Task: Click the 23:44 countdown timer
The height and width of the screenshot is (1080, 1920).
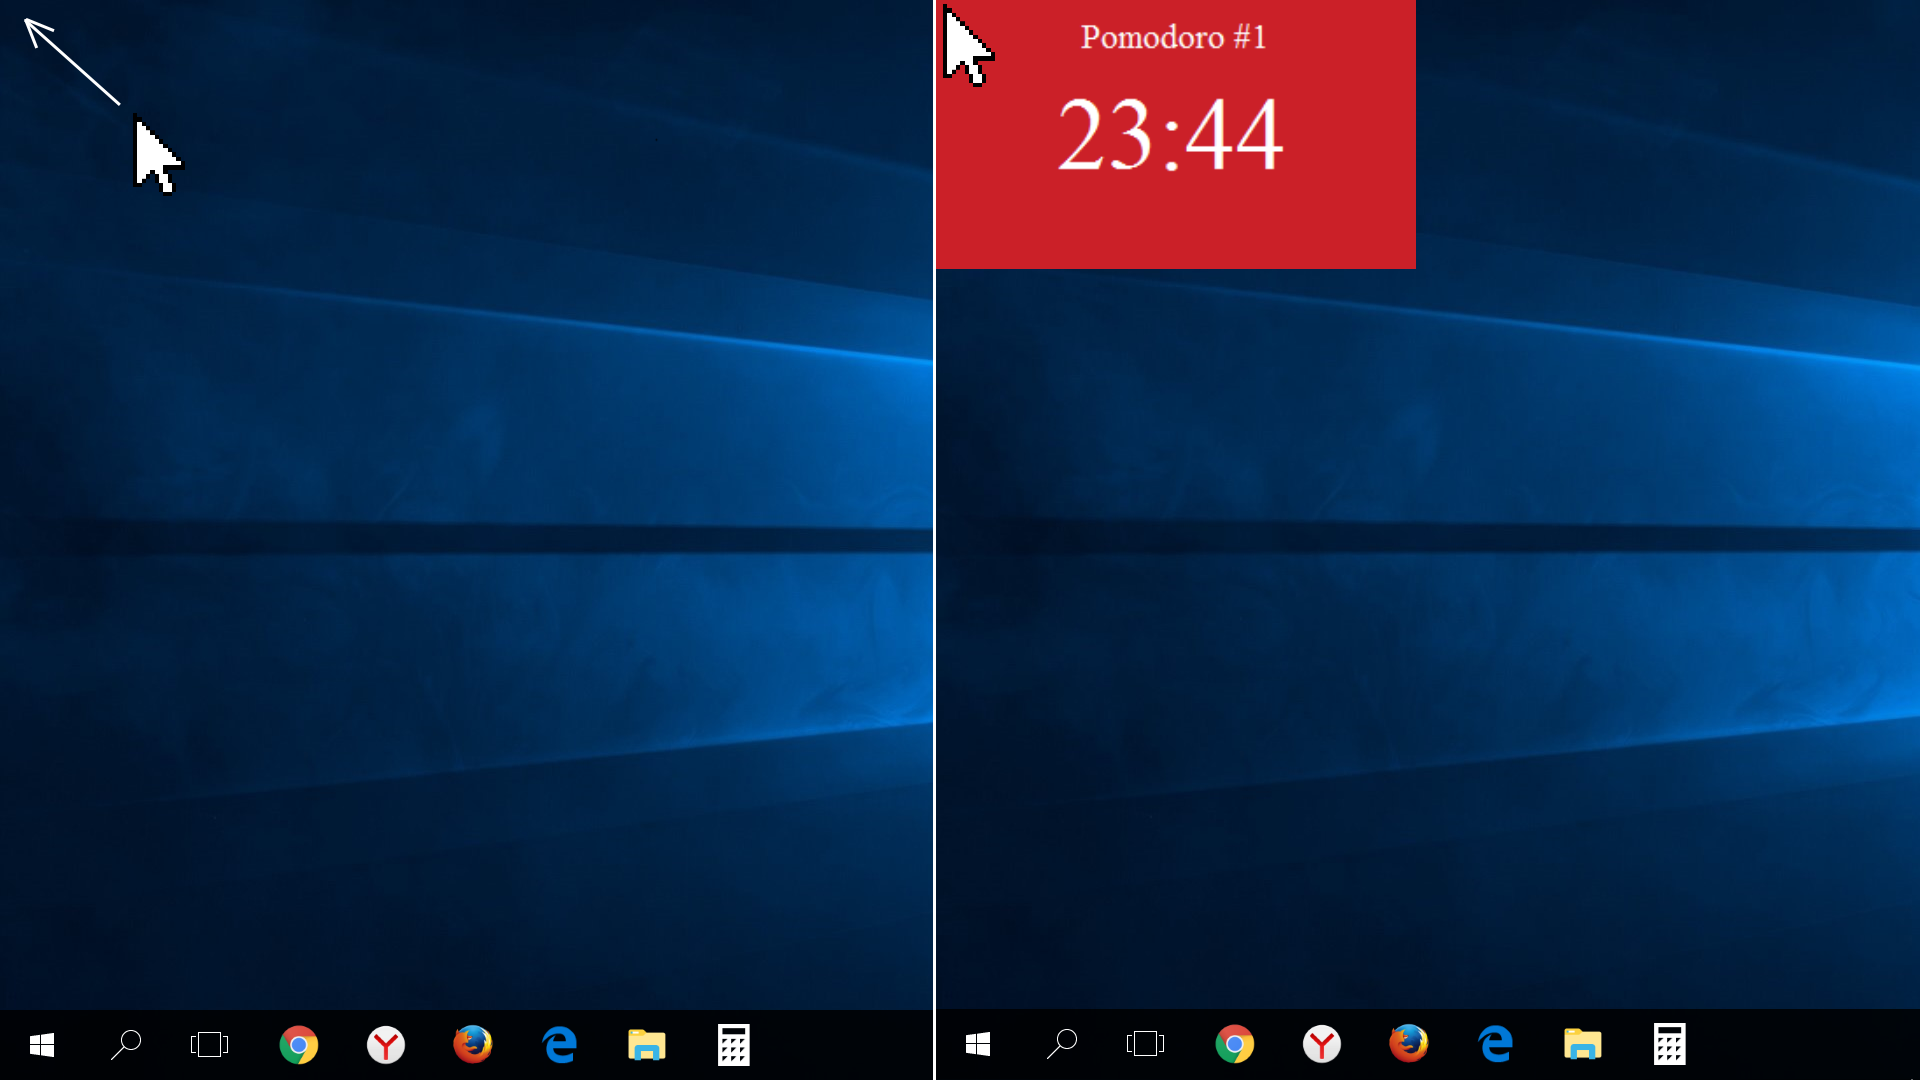Action: [1170, 134]
